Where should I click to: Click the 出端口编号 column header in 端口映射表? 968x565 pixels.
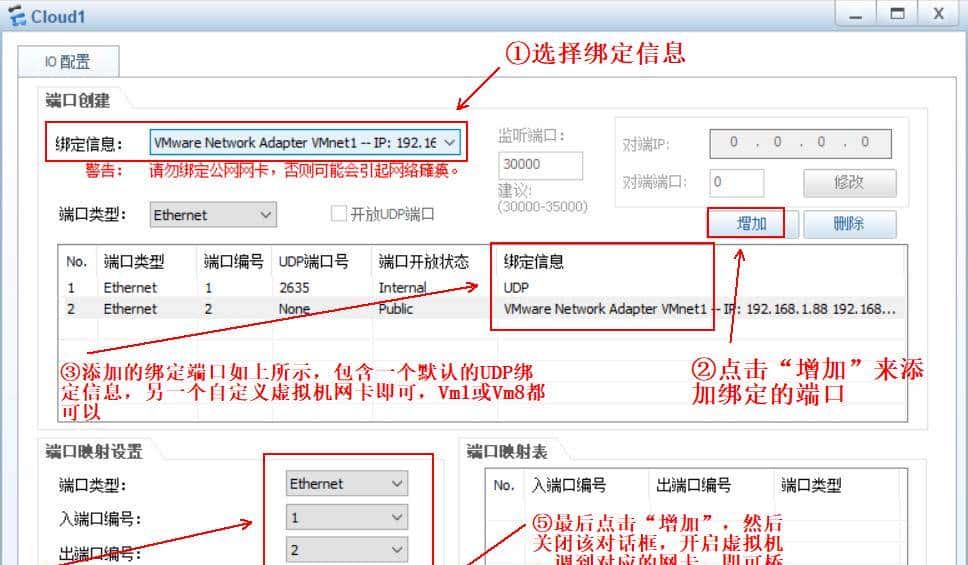(693, 485)
